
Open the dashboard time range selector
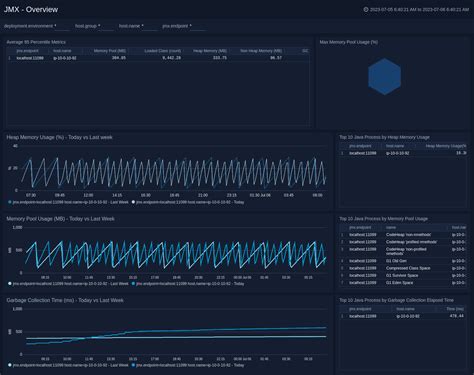(419, 10)
